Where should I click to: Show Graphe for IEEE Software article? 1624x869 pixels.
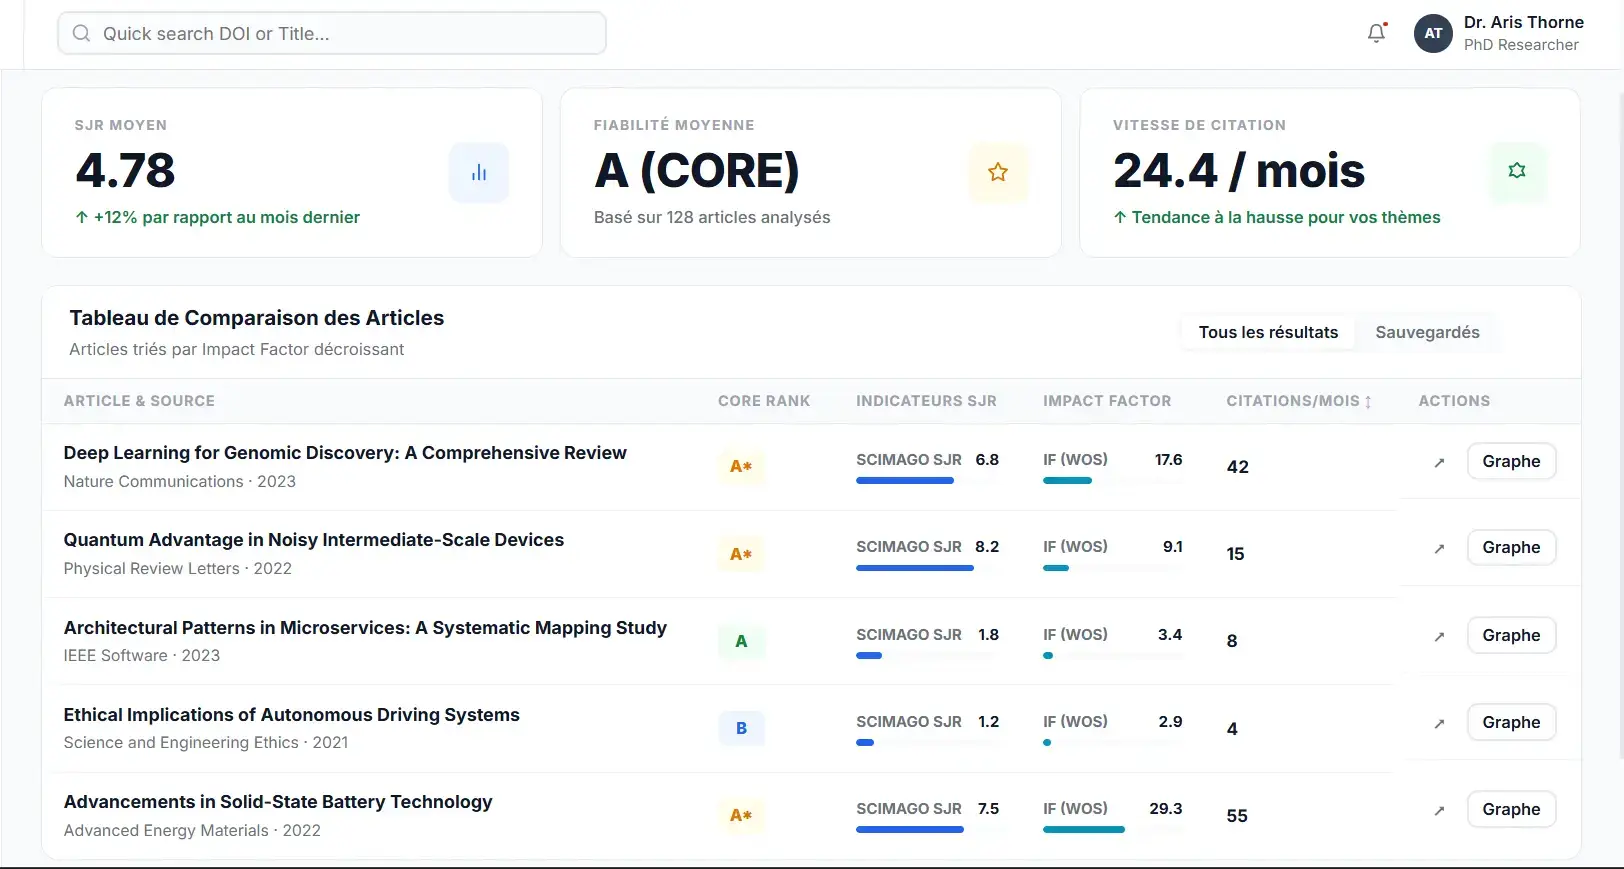coord(1510,635)
